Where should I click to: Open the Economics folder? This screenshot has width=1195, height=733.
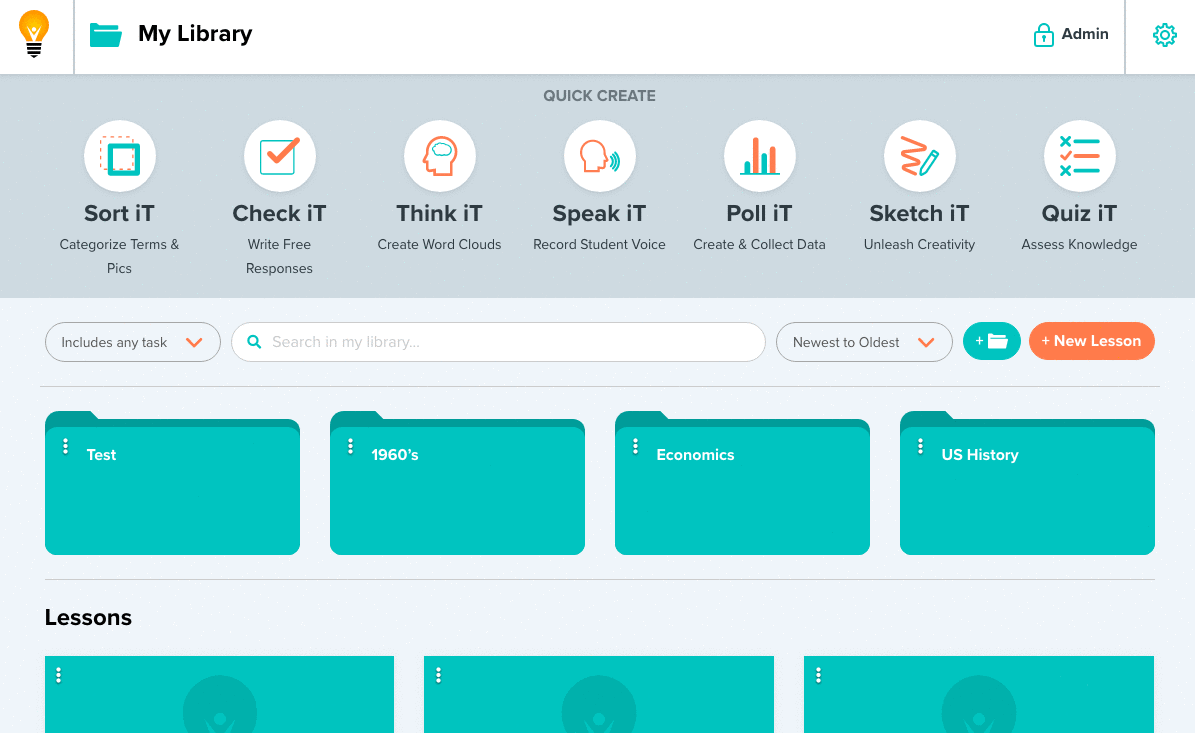tap(742, 483)
